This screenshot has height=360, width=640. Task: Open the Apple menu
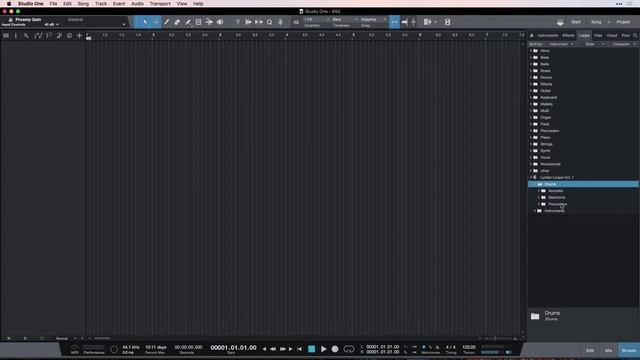point(9,4)
